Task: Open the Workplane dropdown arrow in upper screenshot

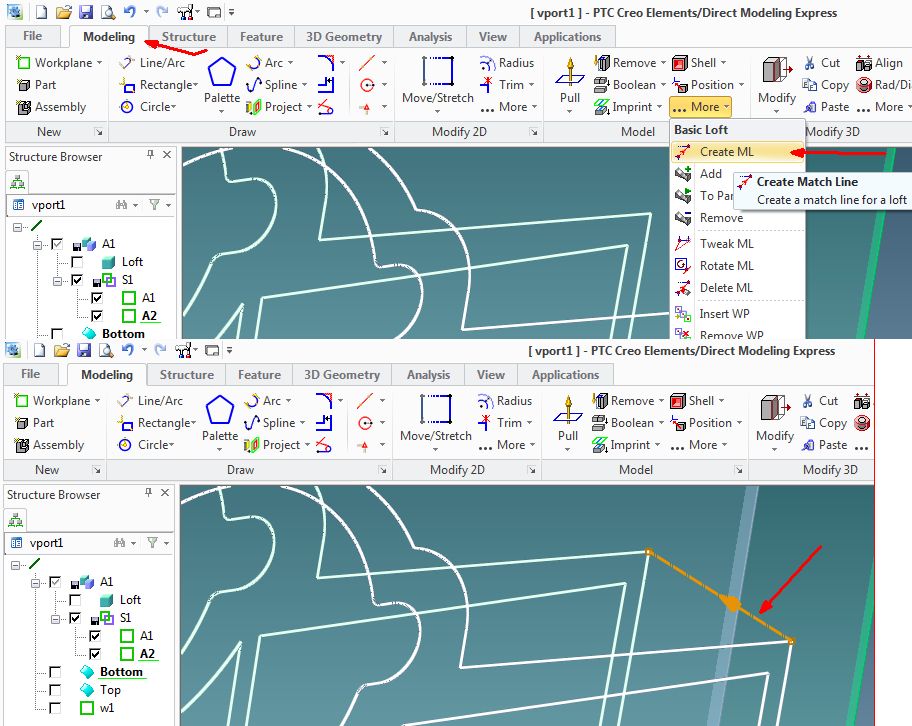Action: (x=99, y=63)
